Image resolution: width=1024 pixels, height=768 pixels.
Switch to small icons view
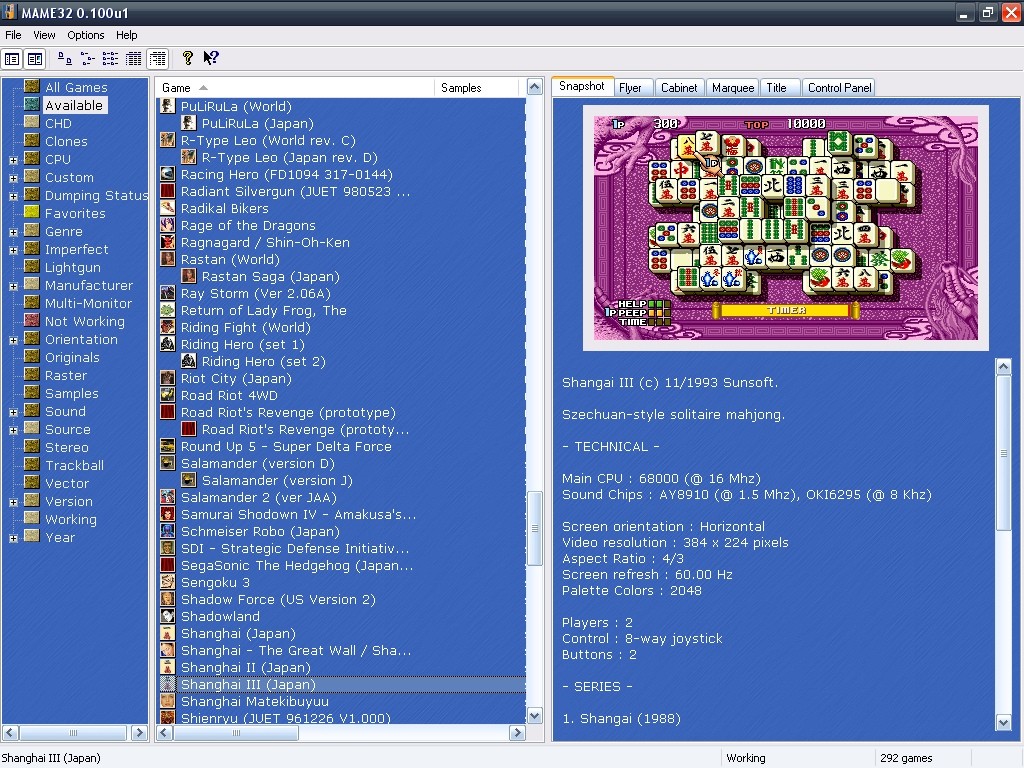pyautogui.click(x=88, y=59)
